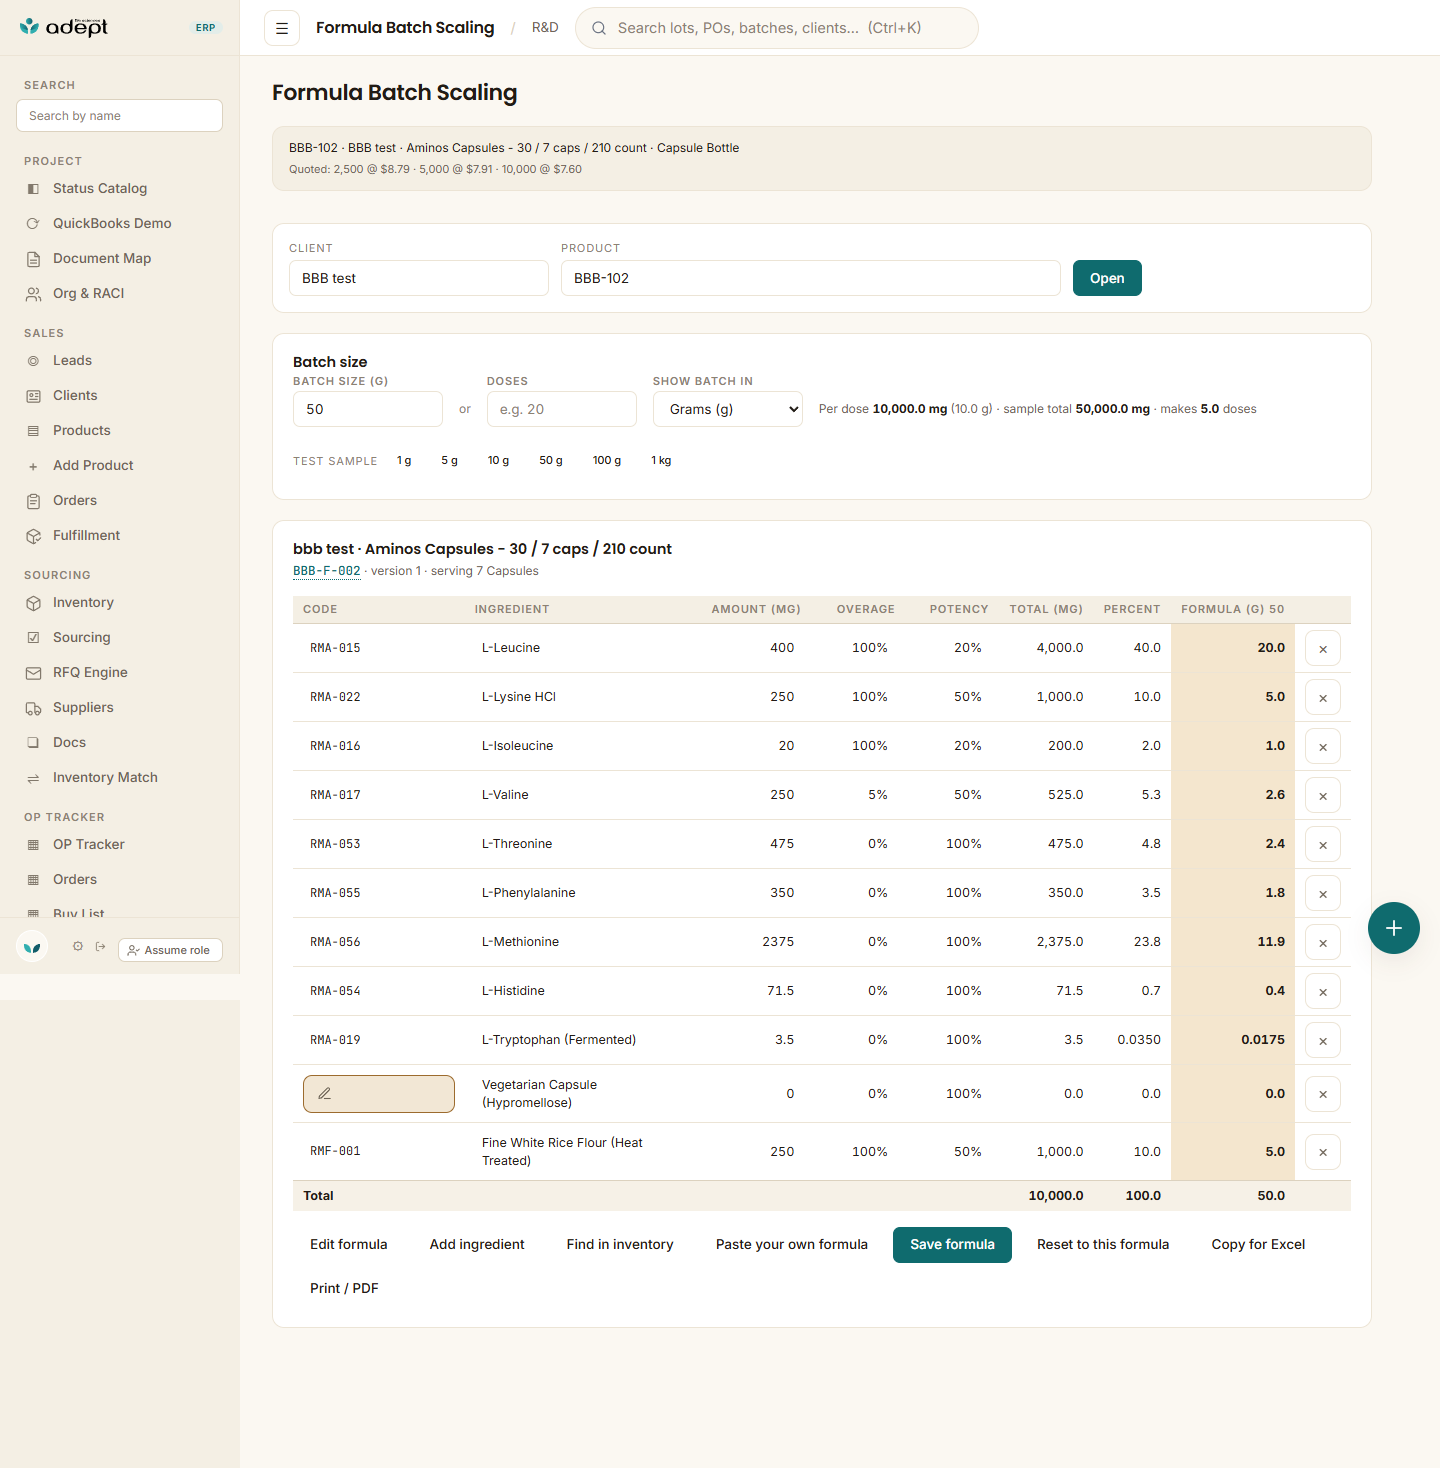Click the logout arrow icon

click(x=101, y=946)
